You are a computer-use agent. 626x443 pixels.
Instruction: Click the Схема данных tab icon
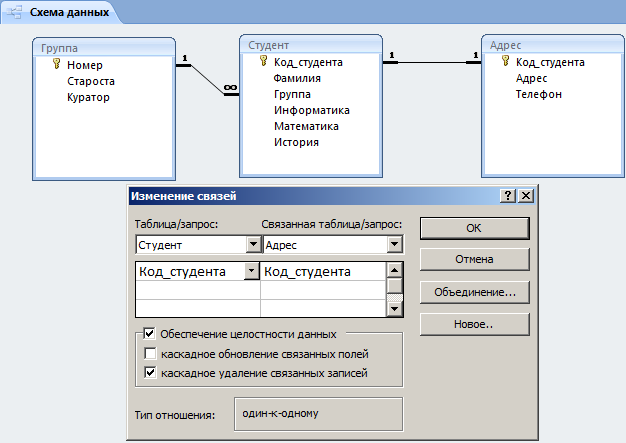tap(14, 12)
